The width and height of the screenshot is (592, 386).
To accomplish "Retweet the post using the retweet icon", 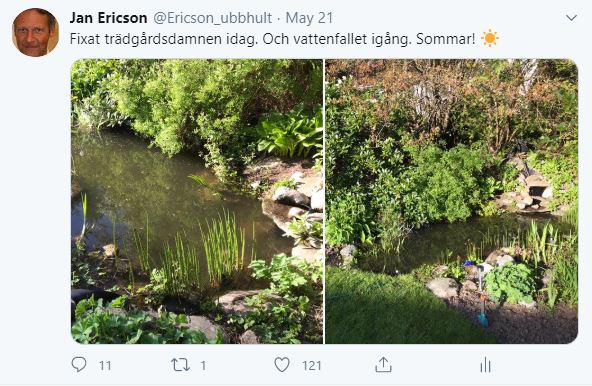I will (x=180, y=365).
